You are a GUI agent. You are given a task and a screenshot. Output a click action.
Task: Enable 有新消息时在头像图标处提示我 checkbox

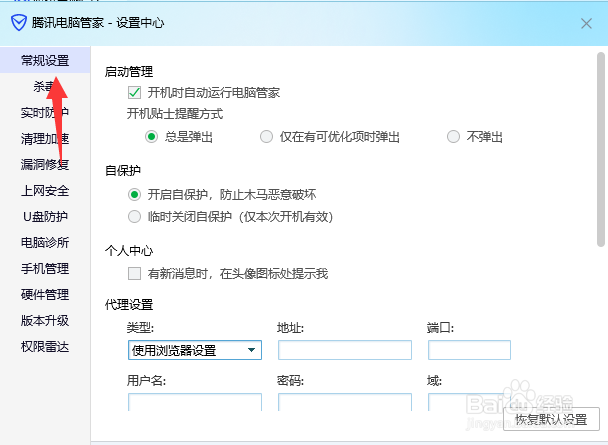point(135,273)
